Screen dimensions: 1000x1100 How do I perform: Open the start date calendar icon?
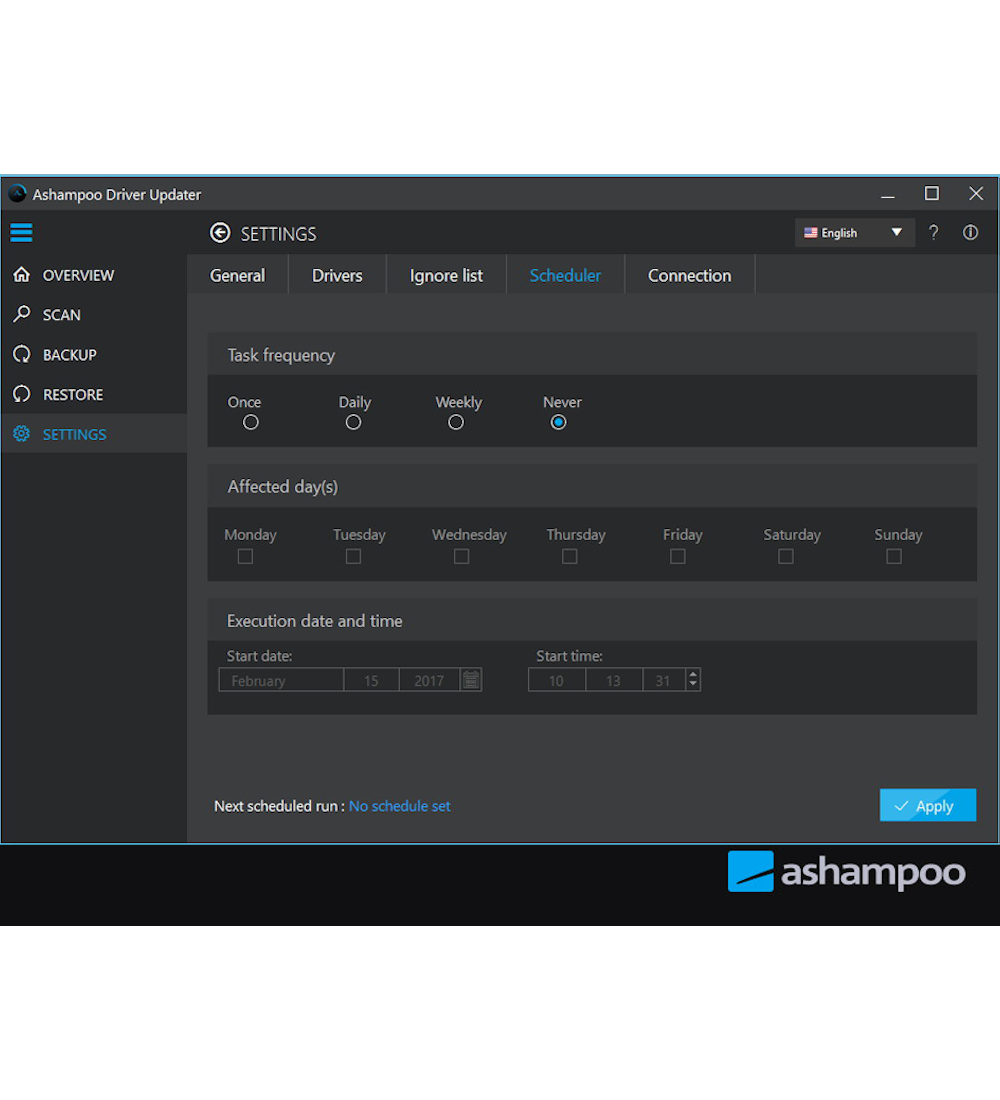click(x=471, y=680)
